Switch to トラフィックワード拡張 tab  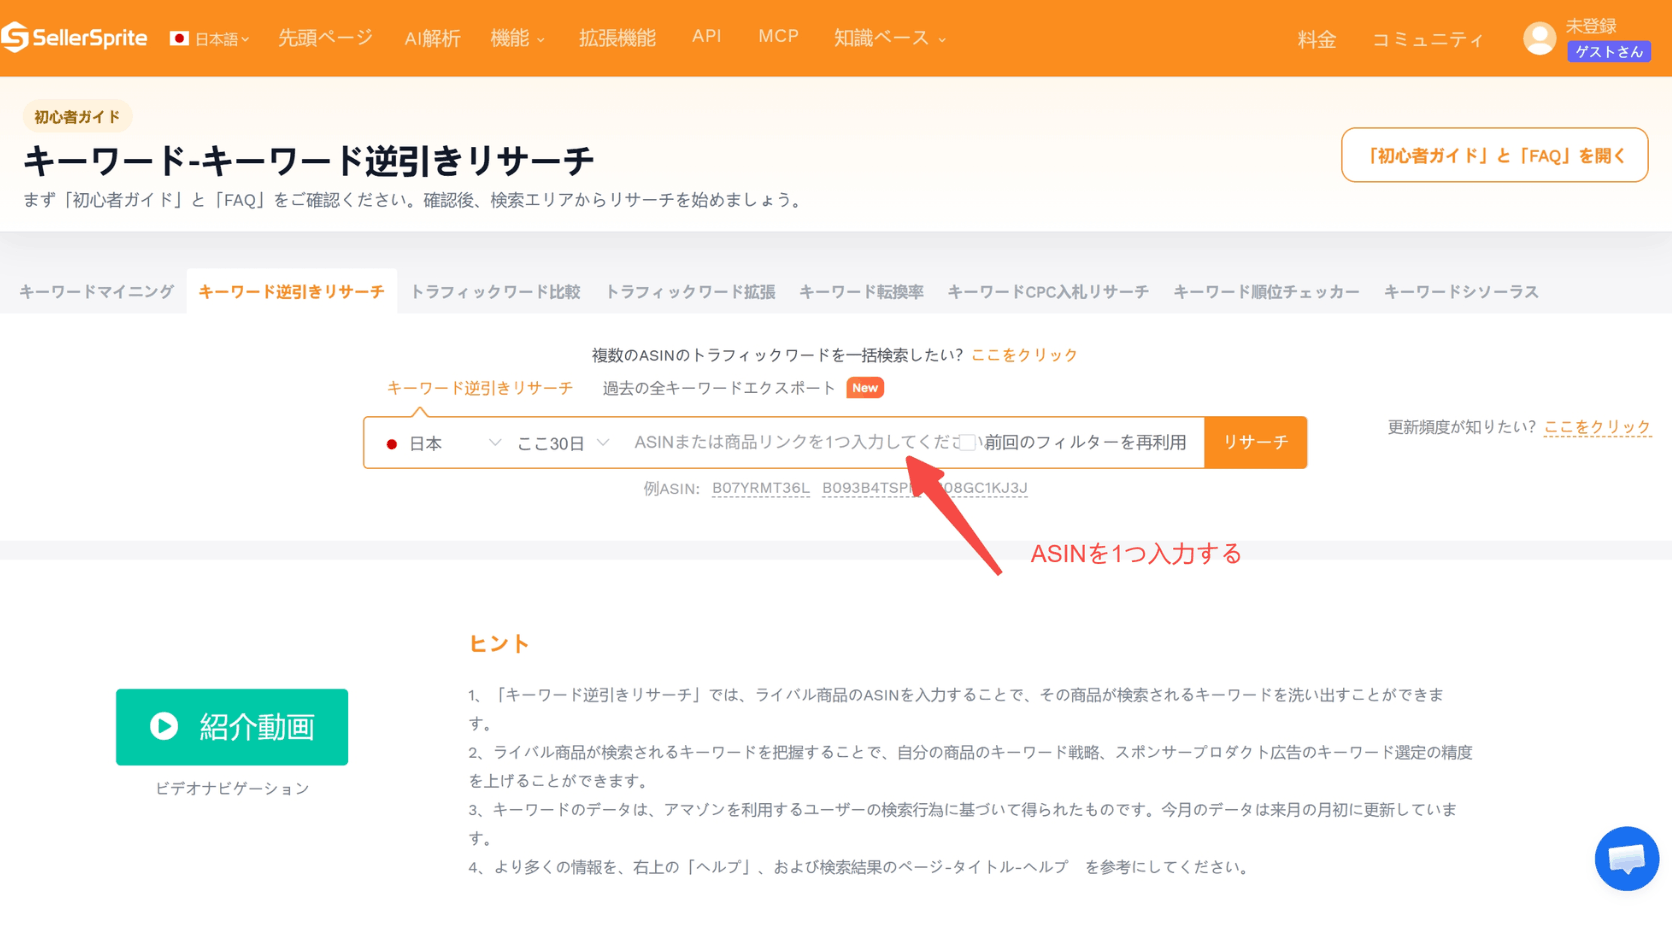(x=690, y=292)
